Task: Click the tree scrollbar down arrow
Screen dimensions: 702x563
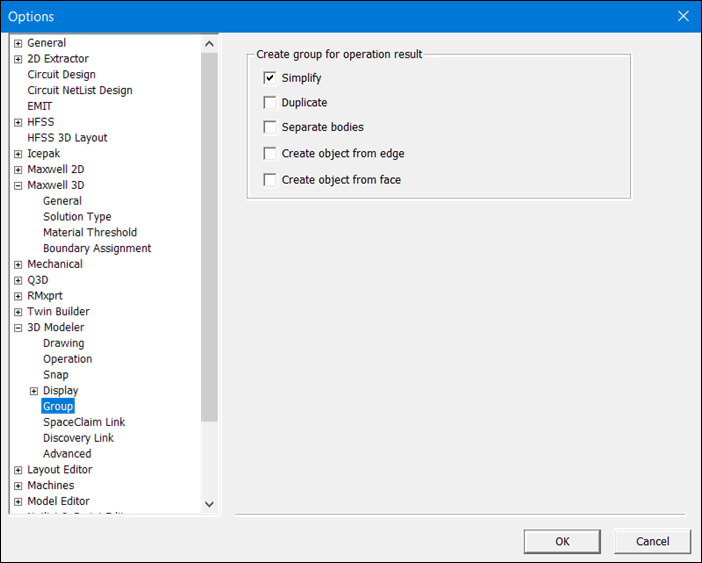Action: 209,504
